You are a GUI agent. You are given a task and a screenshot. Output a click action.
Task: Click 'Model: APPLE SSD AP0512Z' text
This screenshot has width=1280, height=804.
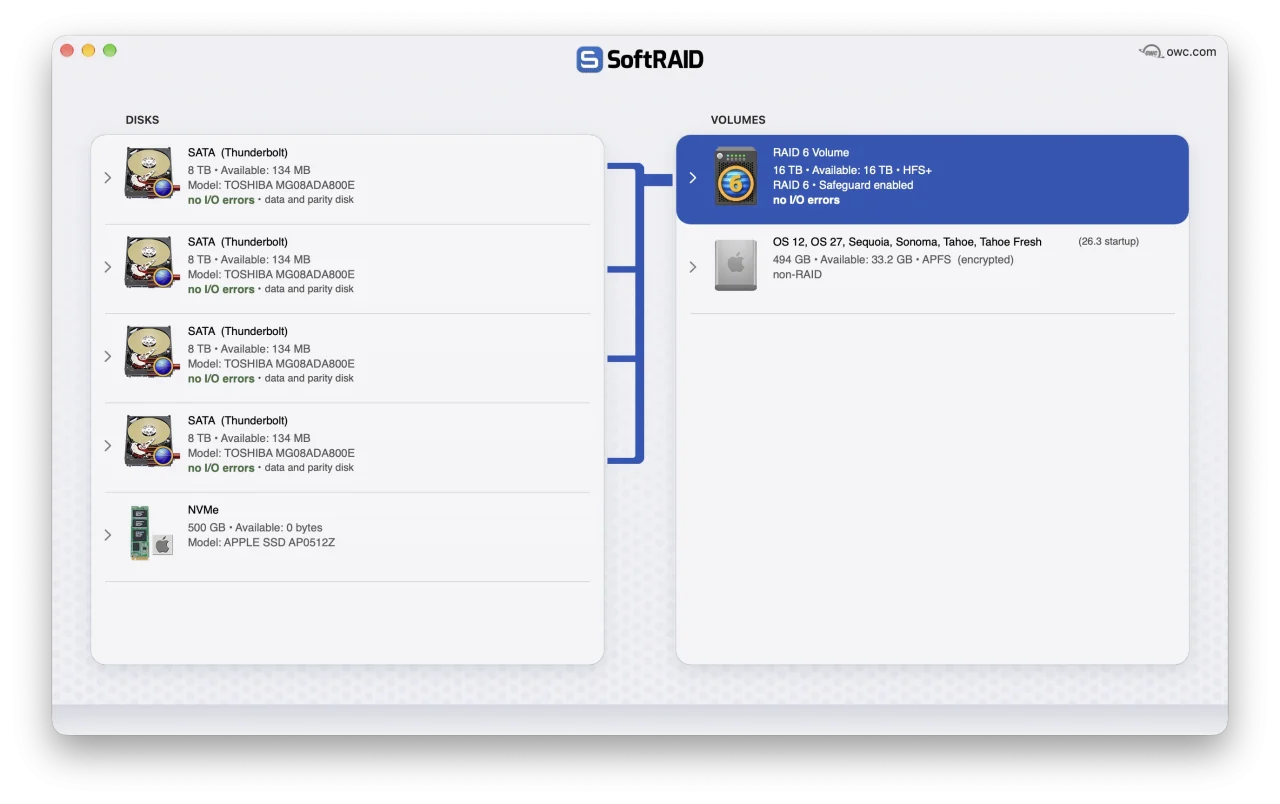(261, 543)
